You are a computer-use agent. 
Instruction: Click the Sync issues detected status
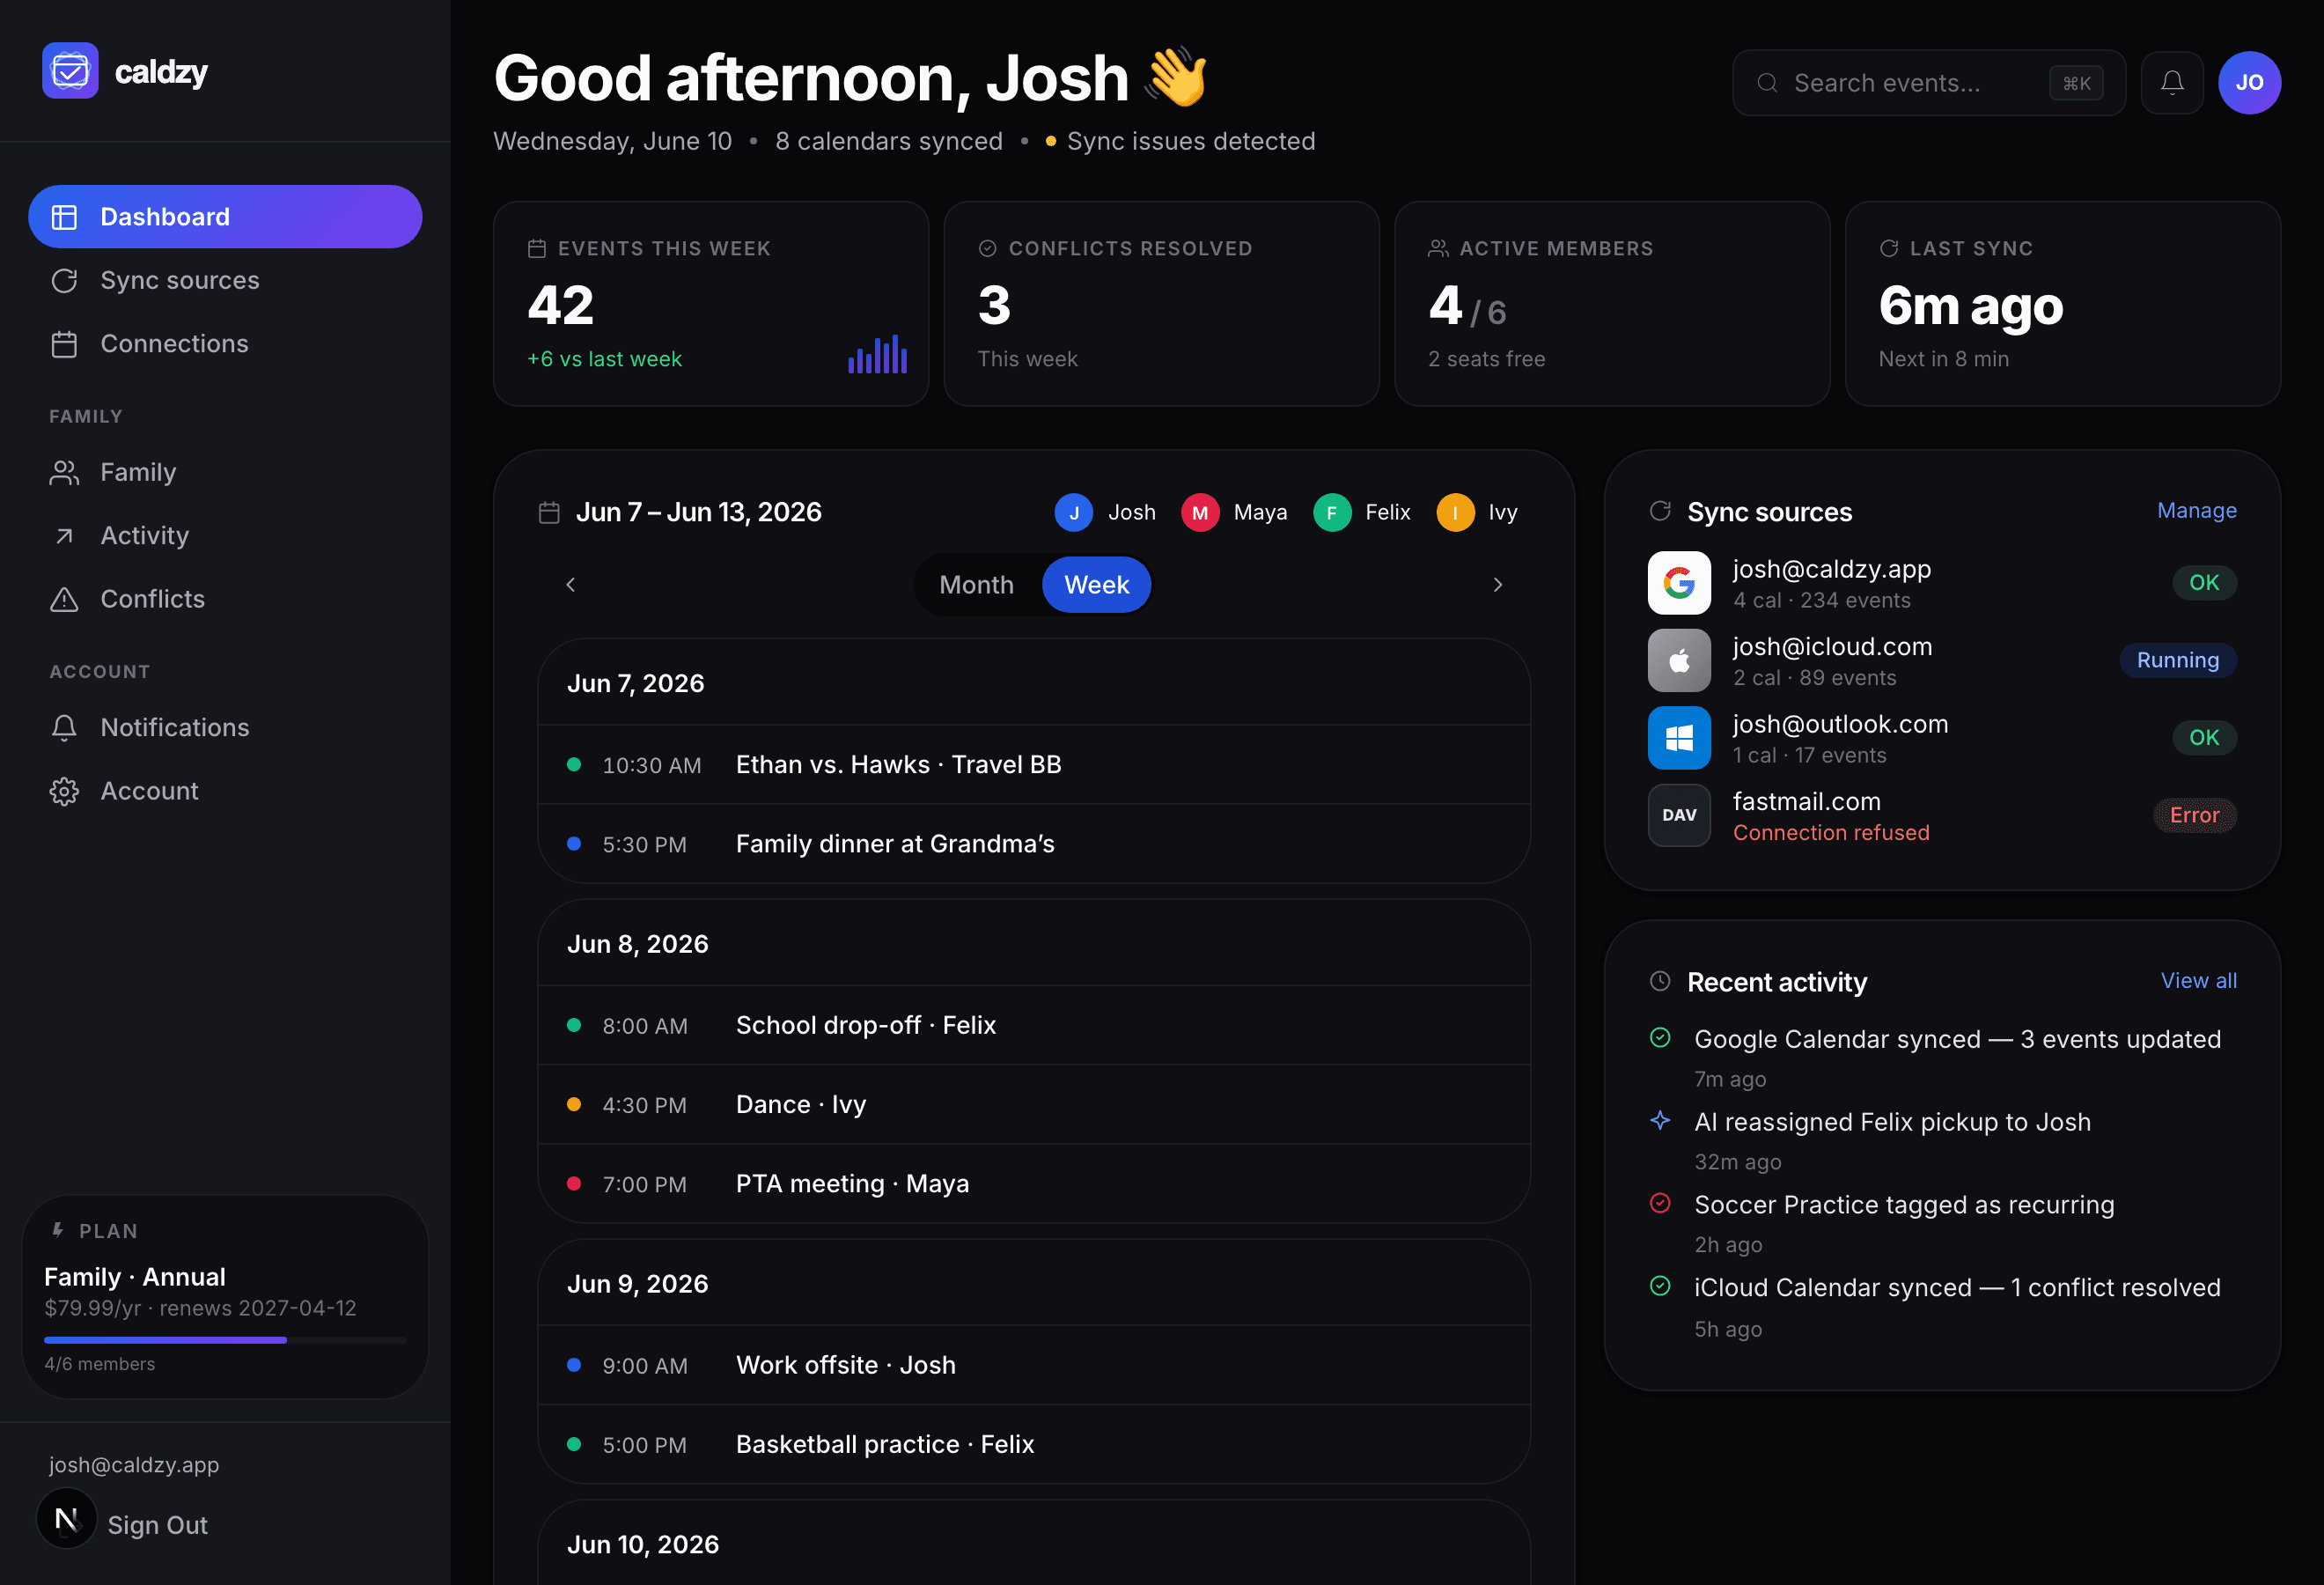pos(1180,141)
